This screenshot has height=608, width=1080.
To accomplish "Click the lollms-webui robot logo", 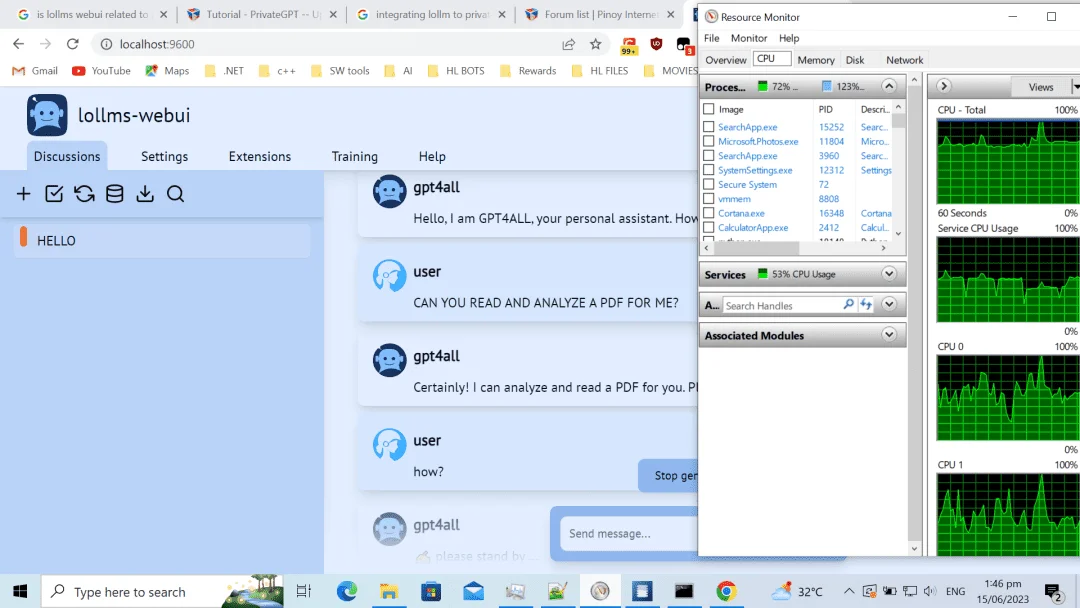I will pyautogui.click(x=47, y=115).
